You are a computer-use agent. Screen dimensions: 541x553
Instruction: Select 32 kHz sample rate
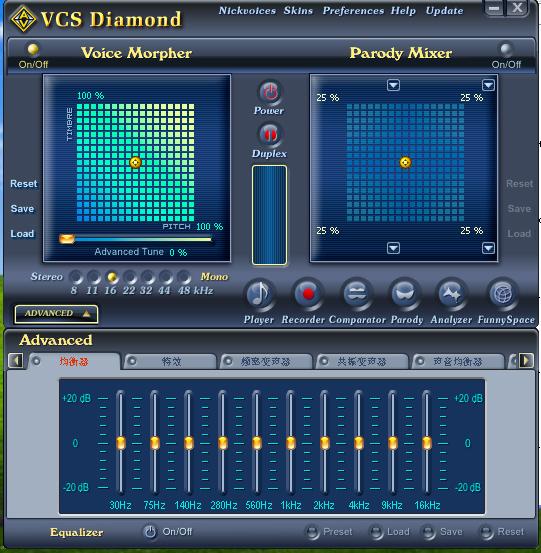pos(147,277)
